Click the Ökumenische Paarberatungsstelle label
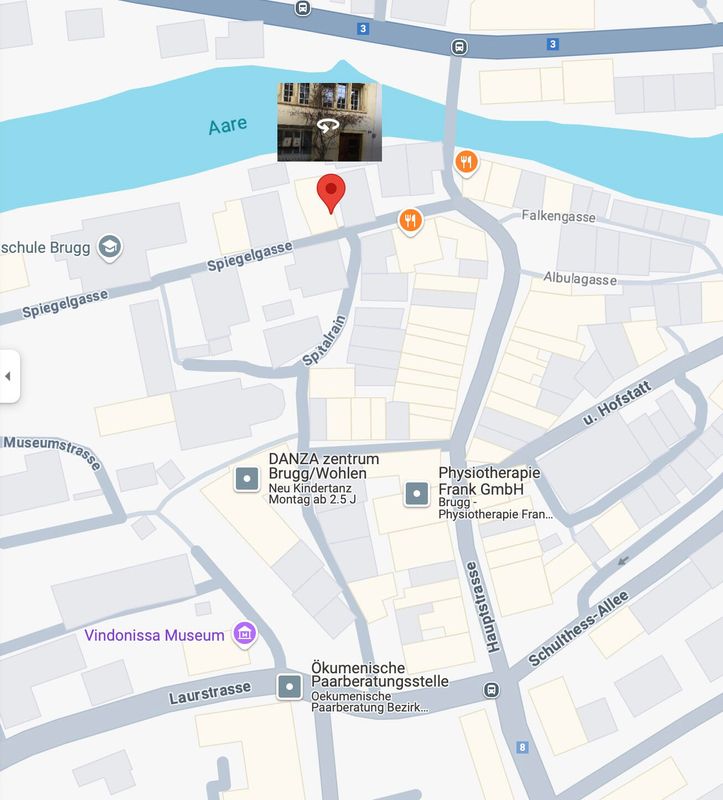Viewport: 723px width, 800px height. (x=380, y=674)
